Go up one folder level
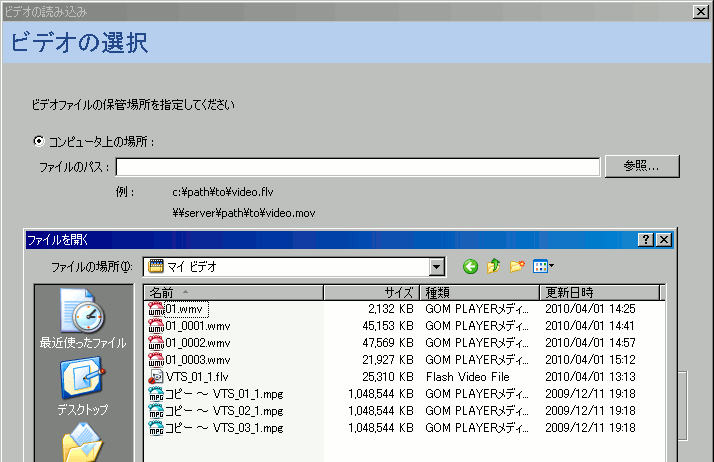This screenshot has height=462, width=714. point(494,266)
